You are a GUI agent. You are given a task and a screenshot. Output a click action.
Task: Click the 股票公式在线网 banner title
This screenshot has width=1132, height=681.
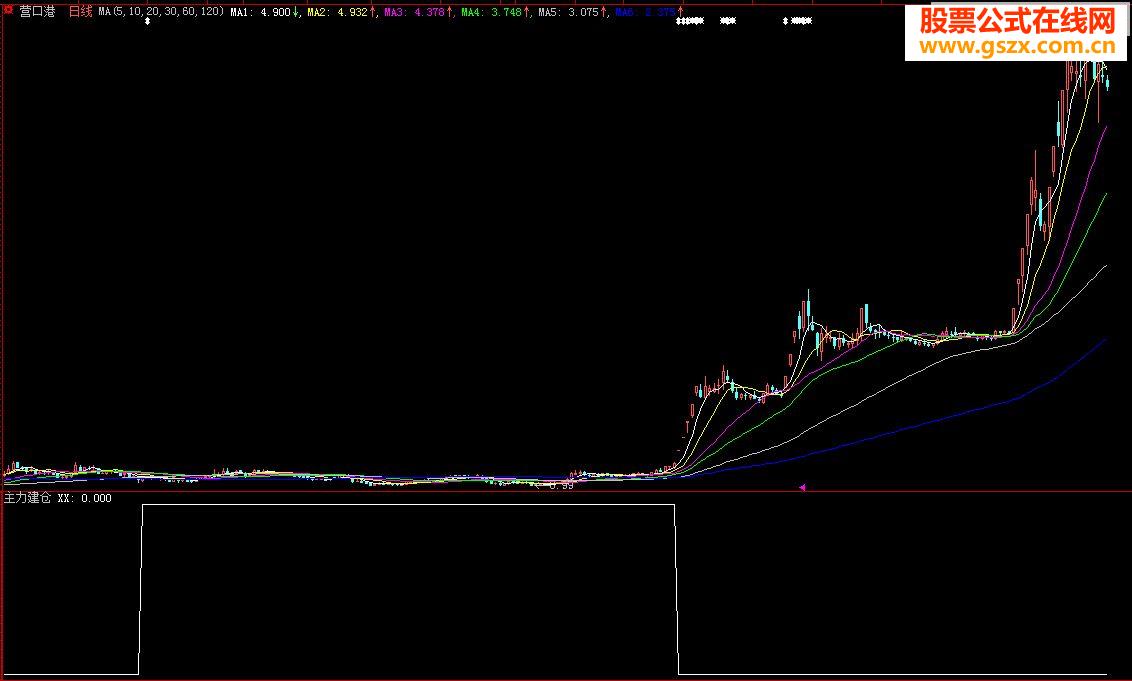click(1017, 22)
